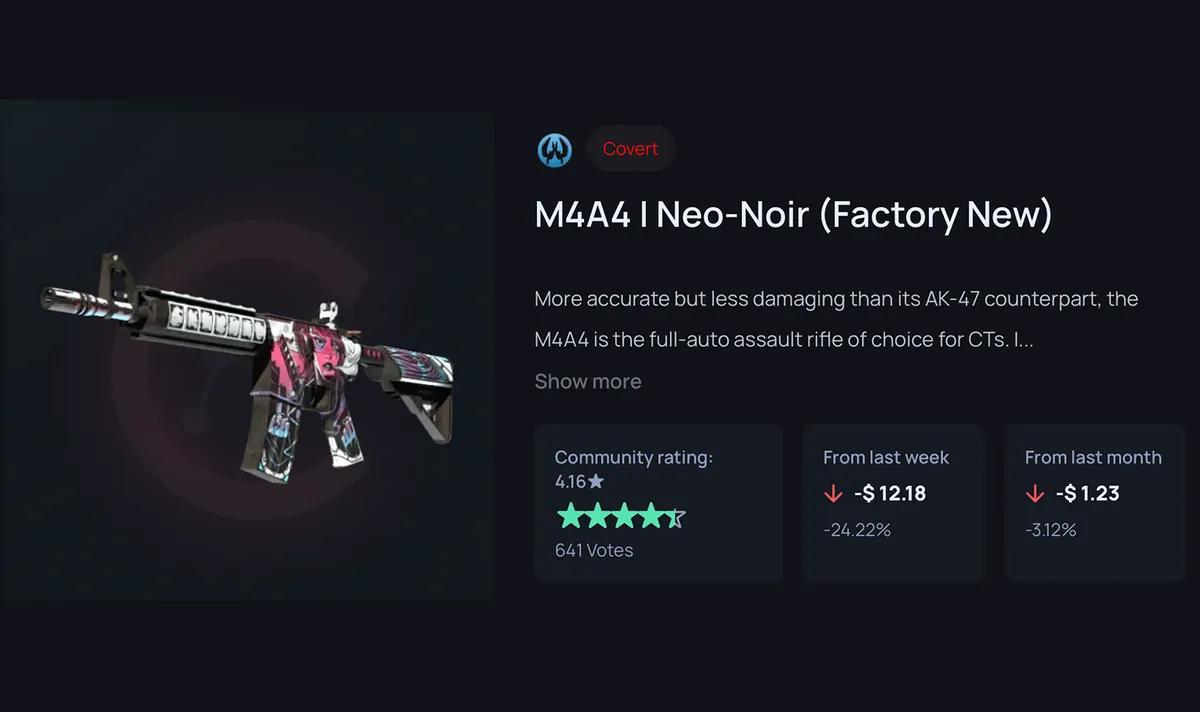Click the M4A4 | Neo-Noir (Factory New) title

793,214
